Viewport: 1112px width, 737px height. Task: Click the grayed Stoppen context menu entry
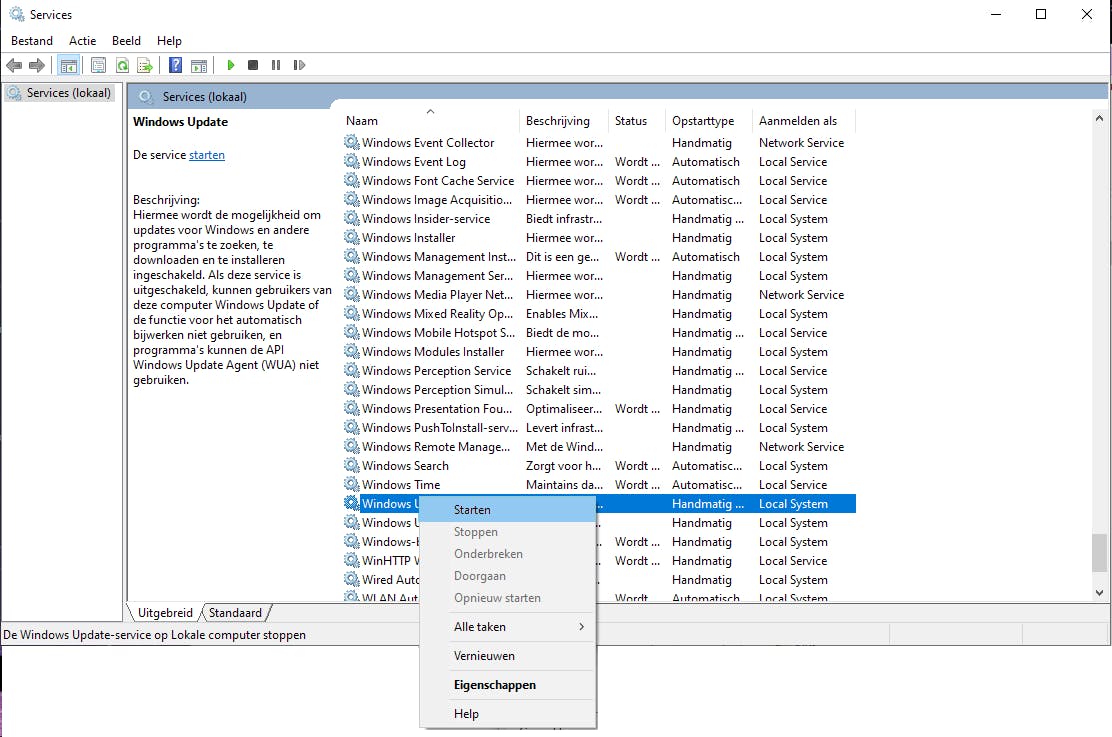coord(508,532)
